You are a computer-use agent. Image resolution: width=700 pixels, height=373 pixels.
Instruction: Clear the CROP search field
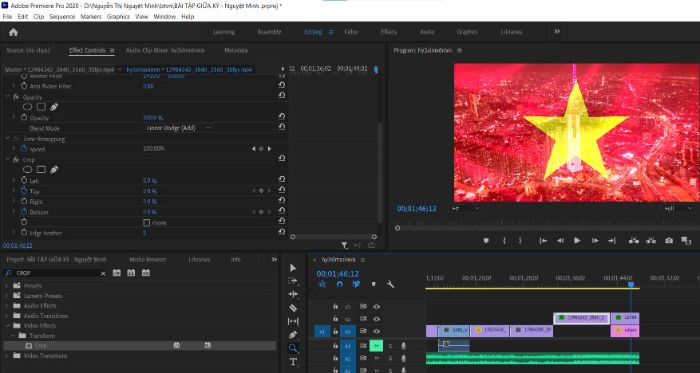point(103,273)
